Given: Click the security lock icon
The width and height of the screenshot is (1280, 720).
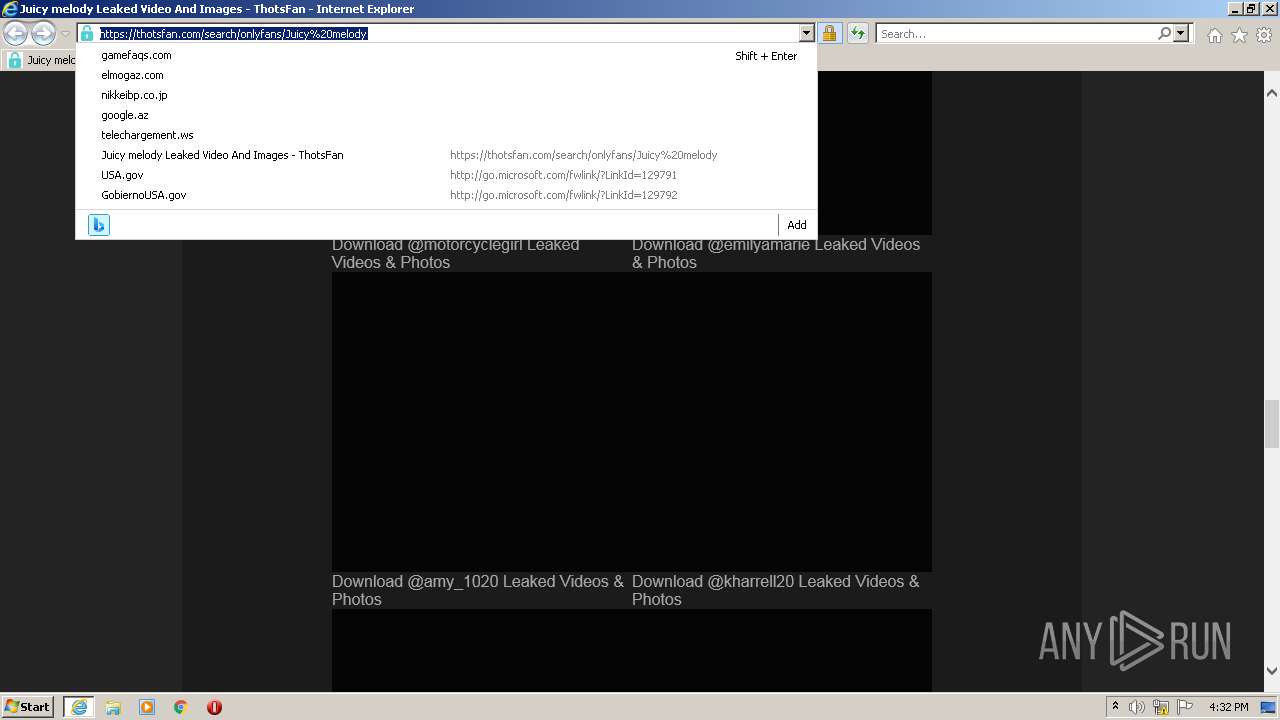Looking at the screenshot, I should [829, 34].
